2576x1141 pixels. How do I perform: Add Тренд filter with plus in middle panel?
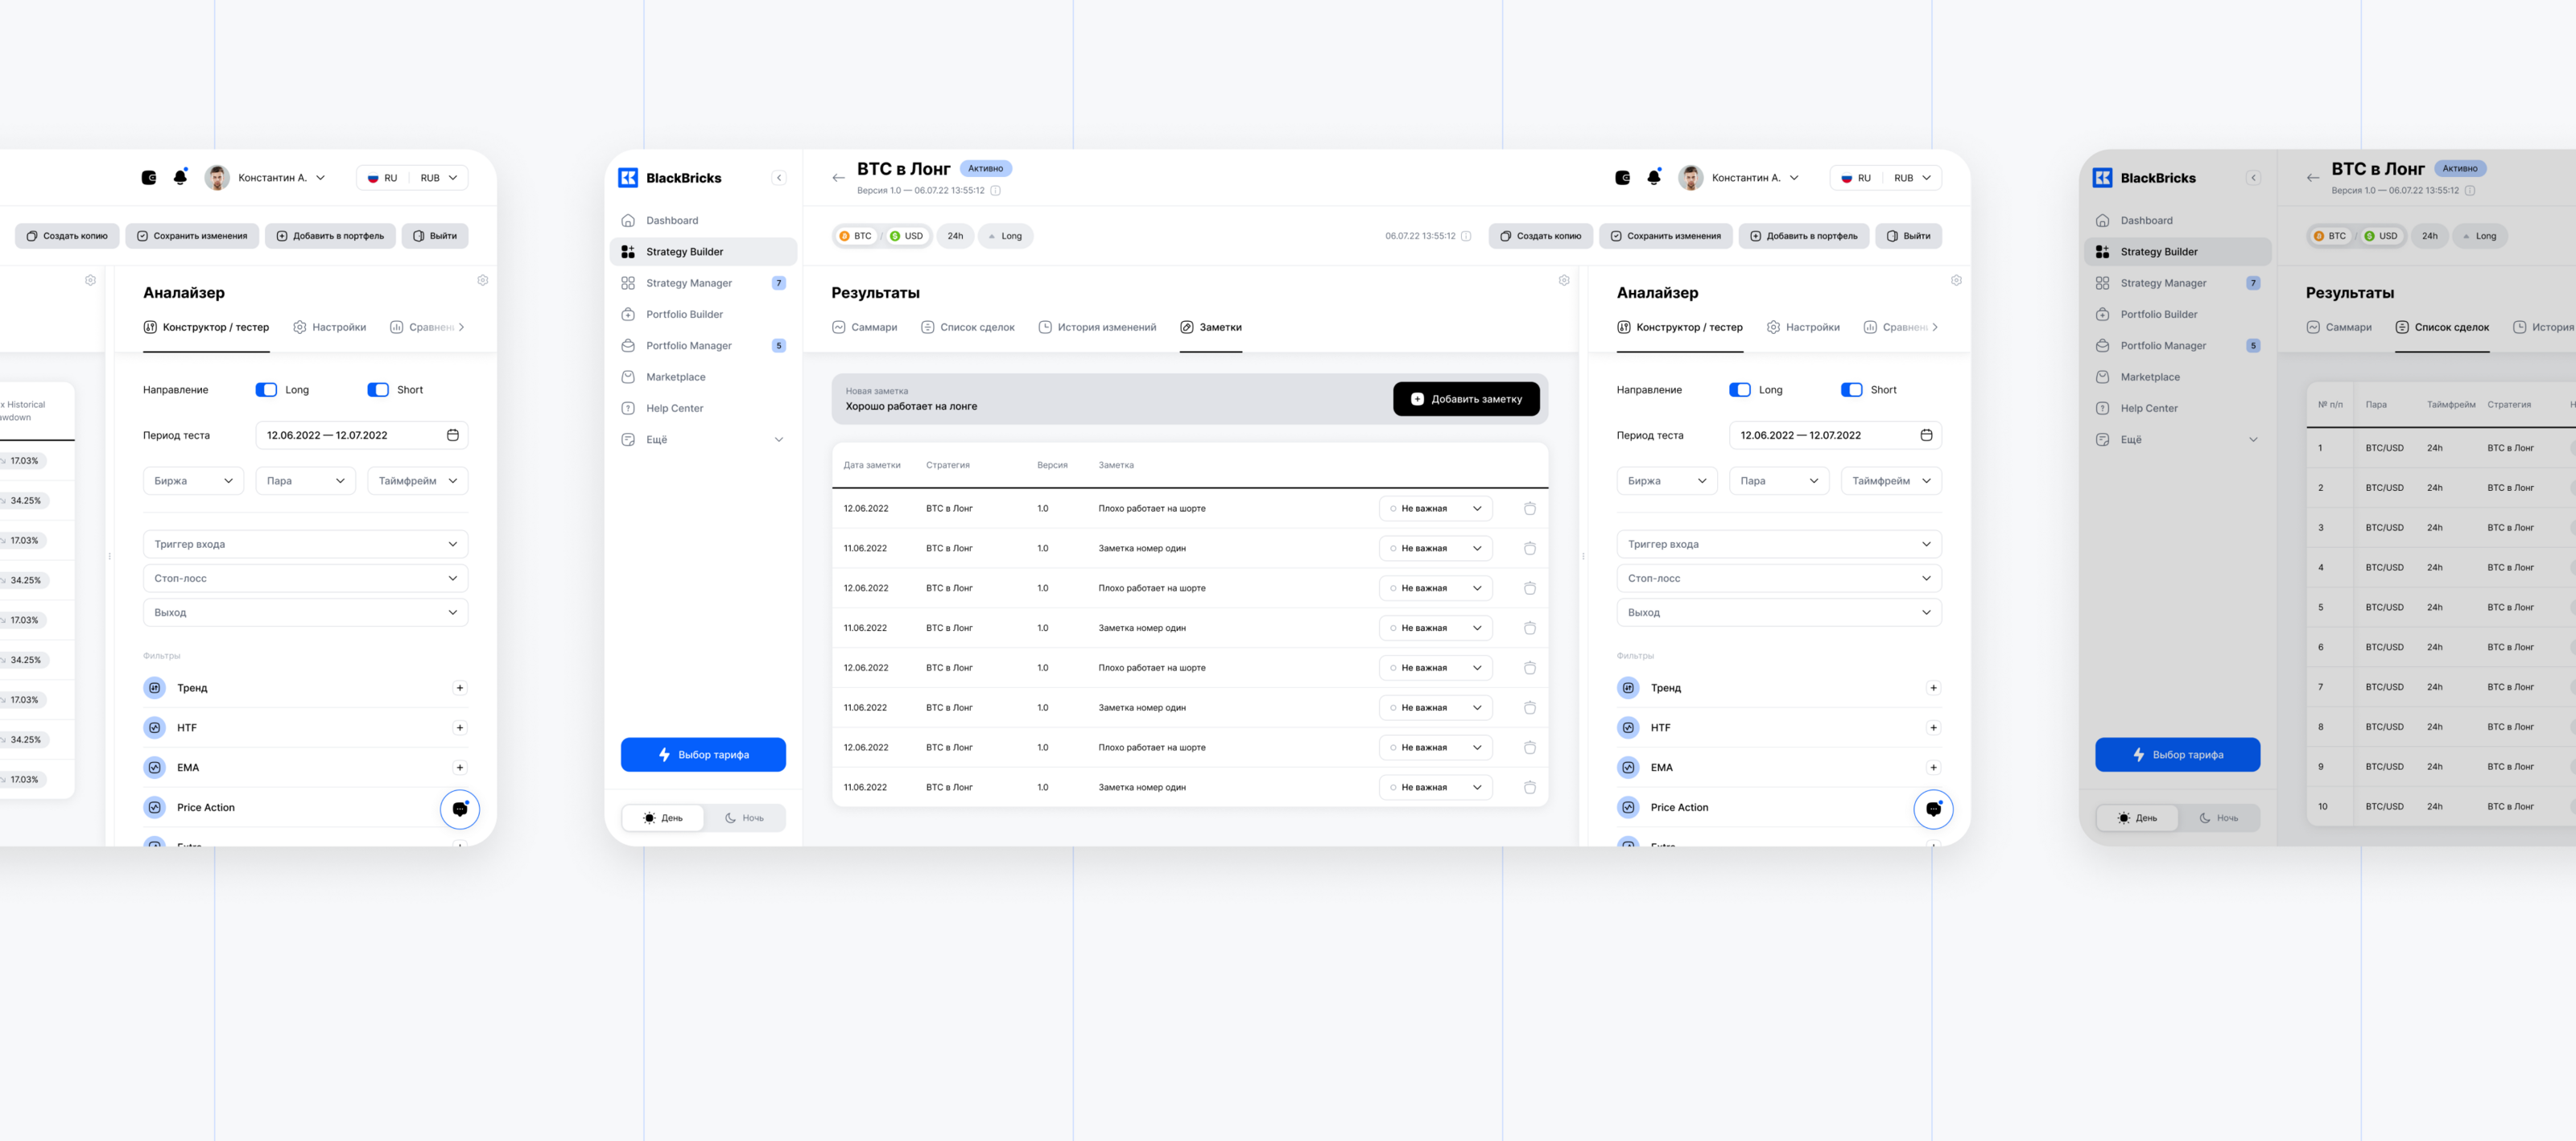[1933, 688]
